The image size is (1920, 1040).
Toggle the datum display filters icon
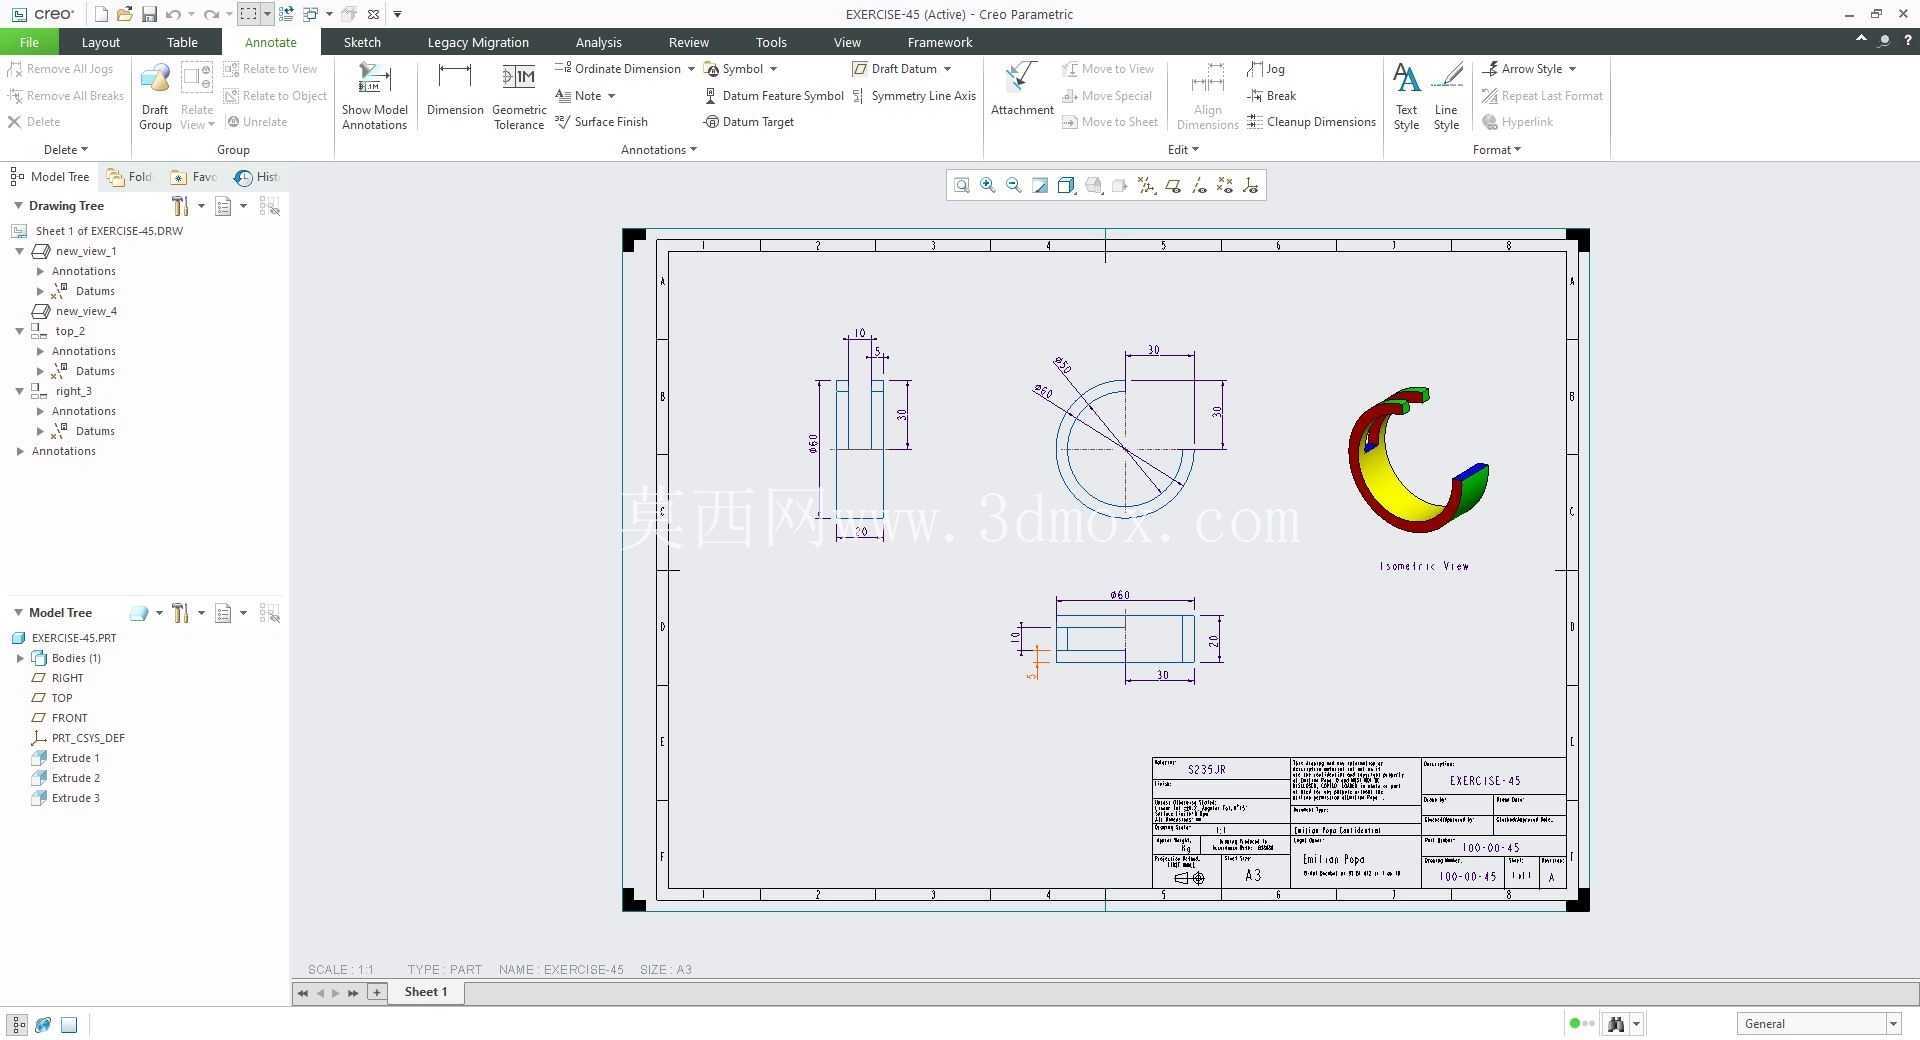(1146, 185)
